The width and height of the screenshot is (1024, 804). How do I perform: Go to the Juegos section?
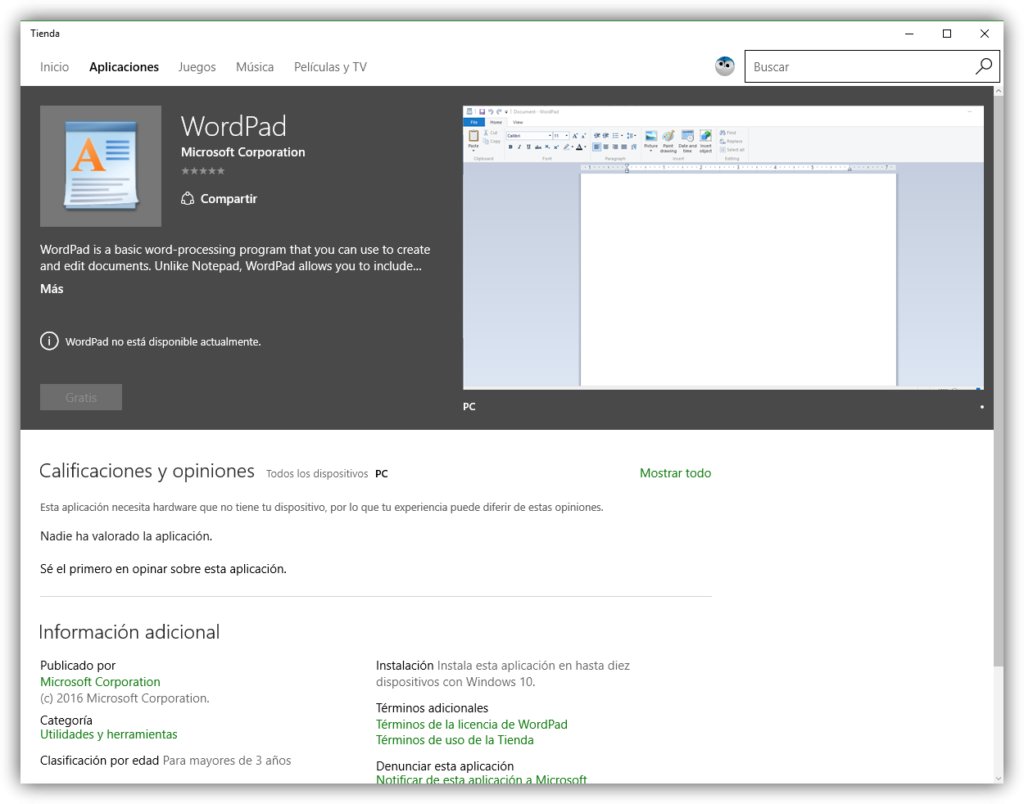click(x=197, y=67)
